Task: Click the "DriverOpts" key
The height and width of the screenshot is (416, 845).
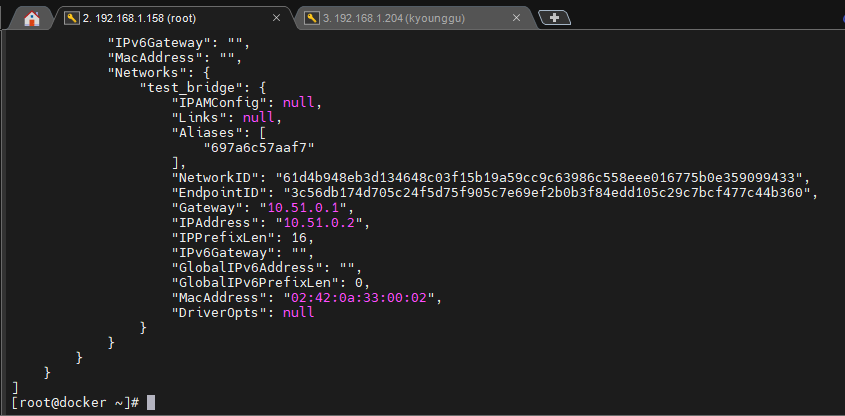Action: (x=220, y=313)
